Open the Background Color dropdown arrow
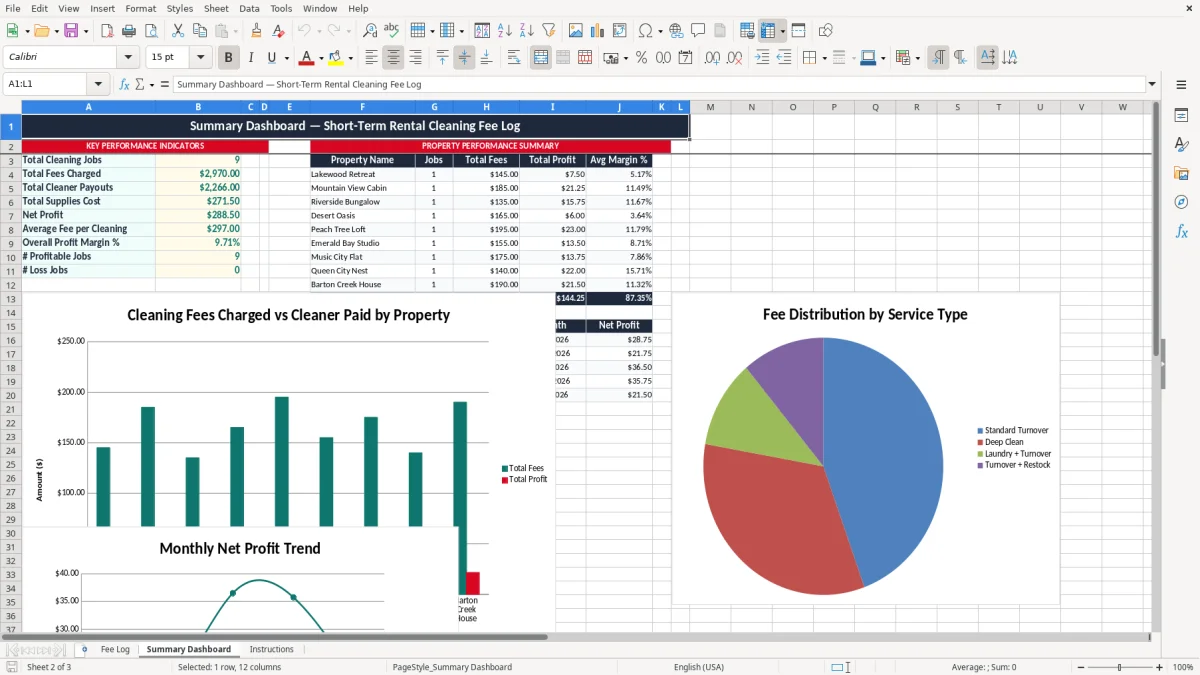 click(x=350, y=58)
